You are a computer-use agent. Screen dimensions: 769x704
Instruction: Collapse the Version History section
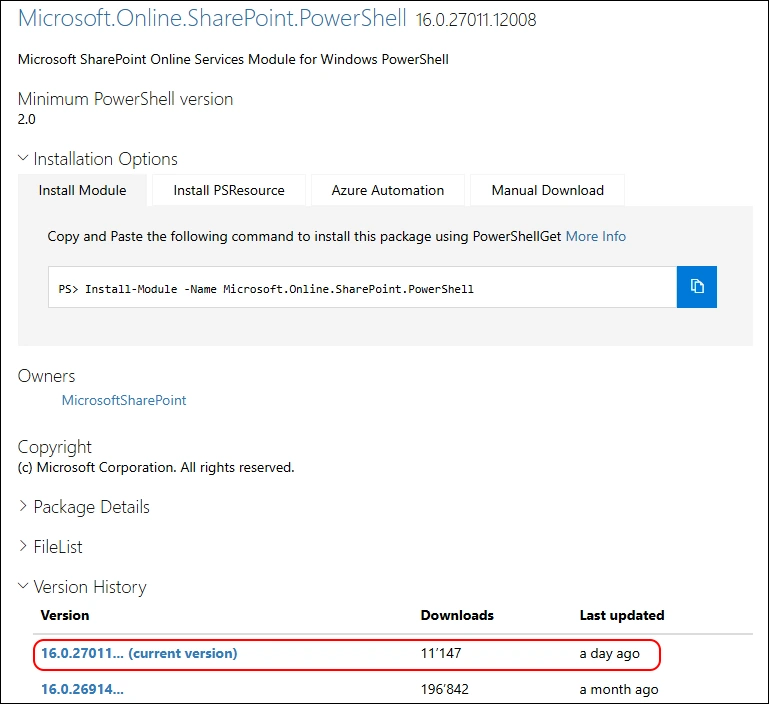click(x=82, y=587)
